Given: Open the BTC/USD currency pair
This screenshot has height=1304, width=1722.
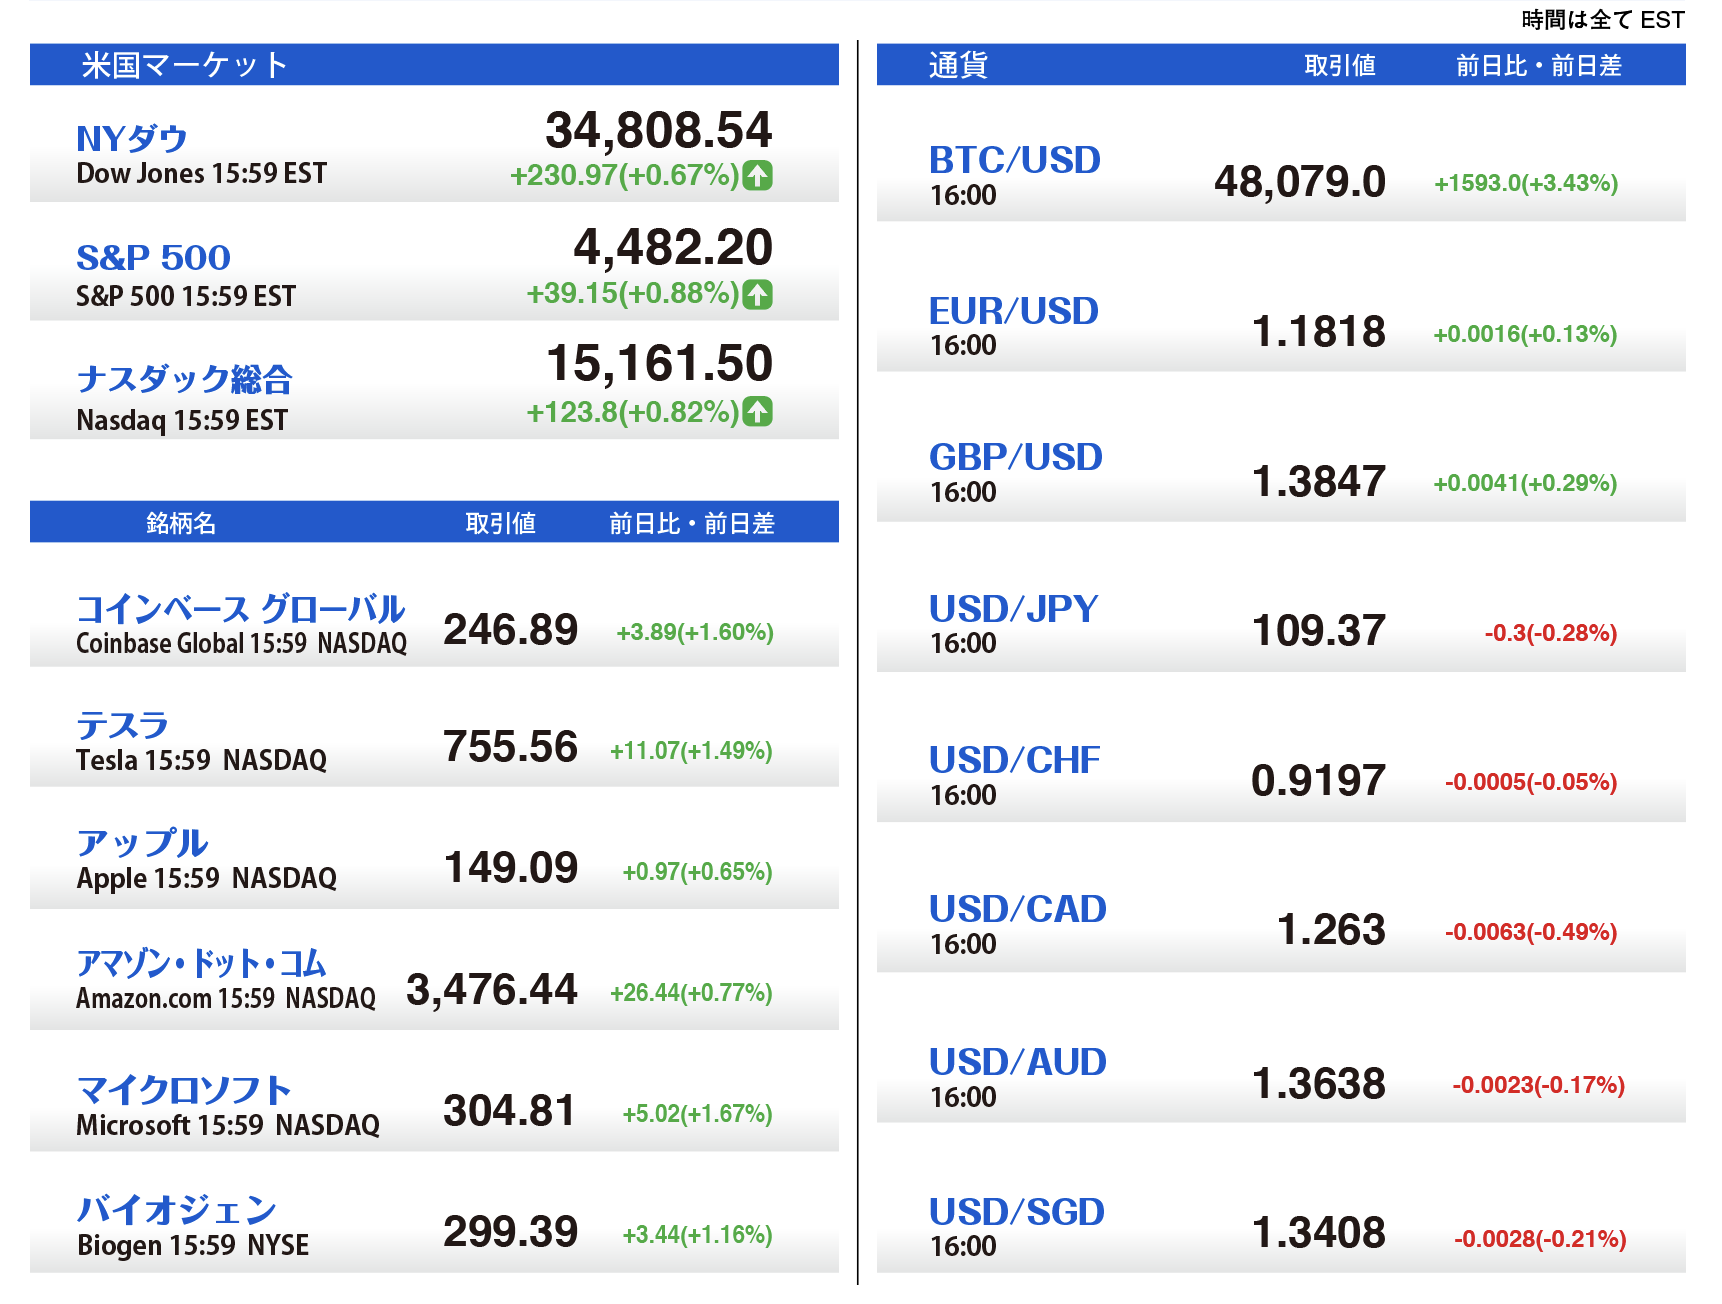Looking at the screenshot, I should pos(1014,160).
